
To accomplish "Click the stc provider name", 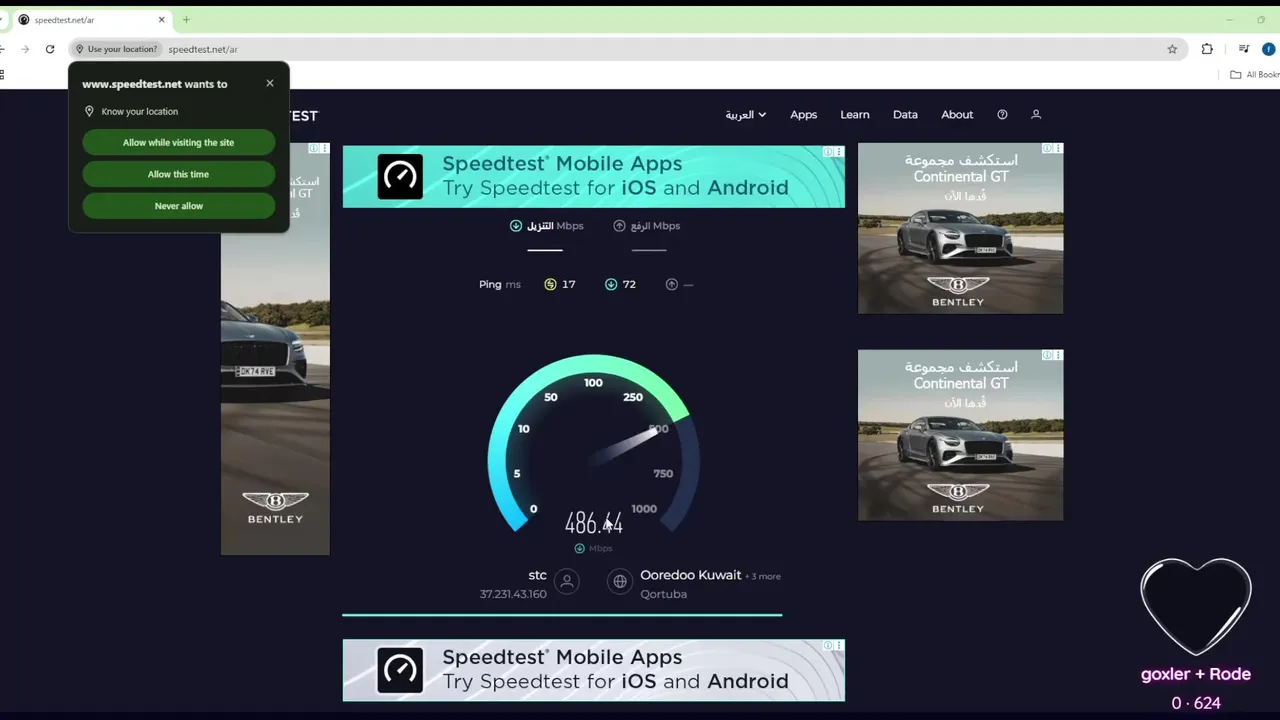I will coord(537,575).
